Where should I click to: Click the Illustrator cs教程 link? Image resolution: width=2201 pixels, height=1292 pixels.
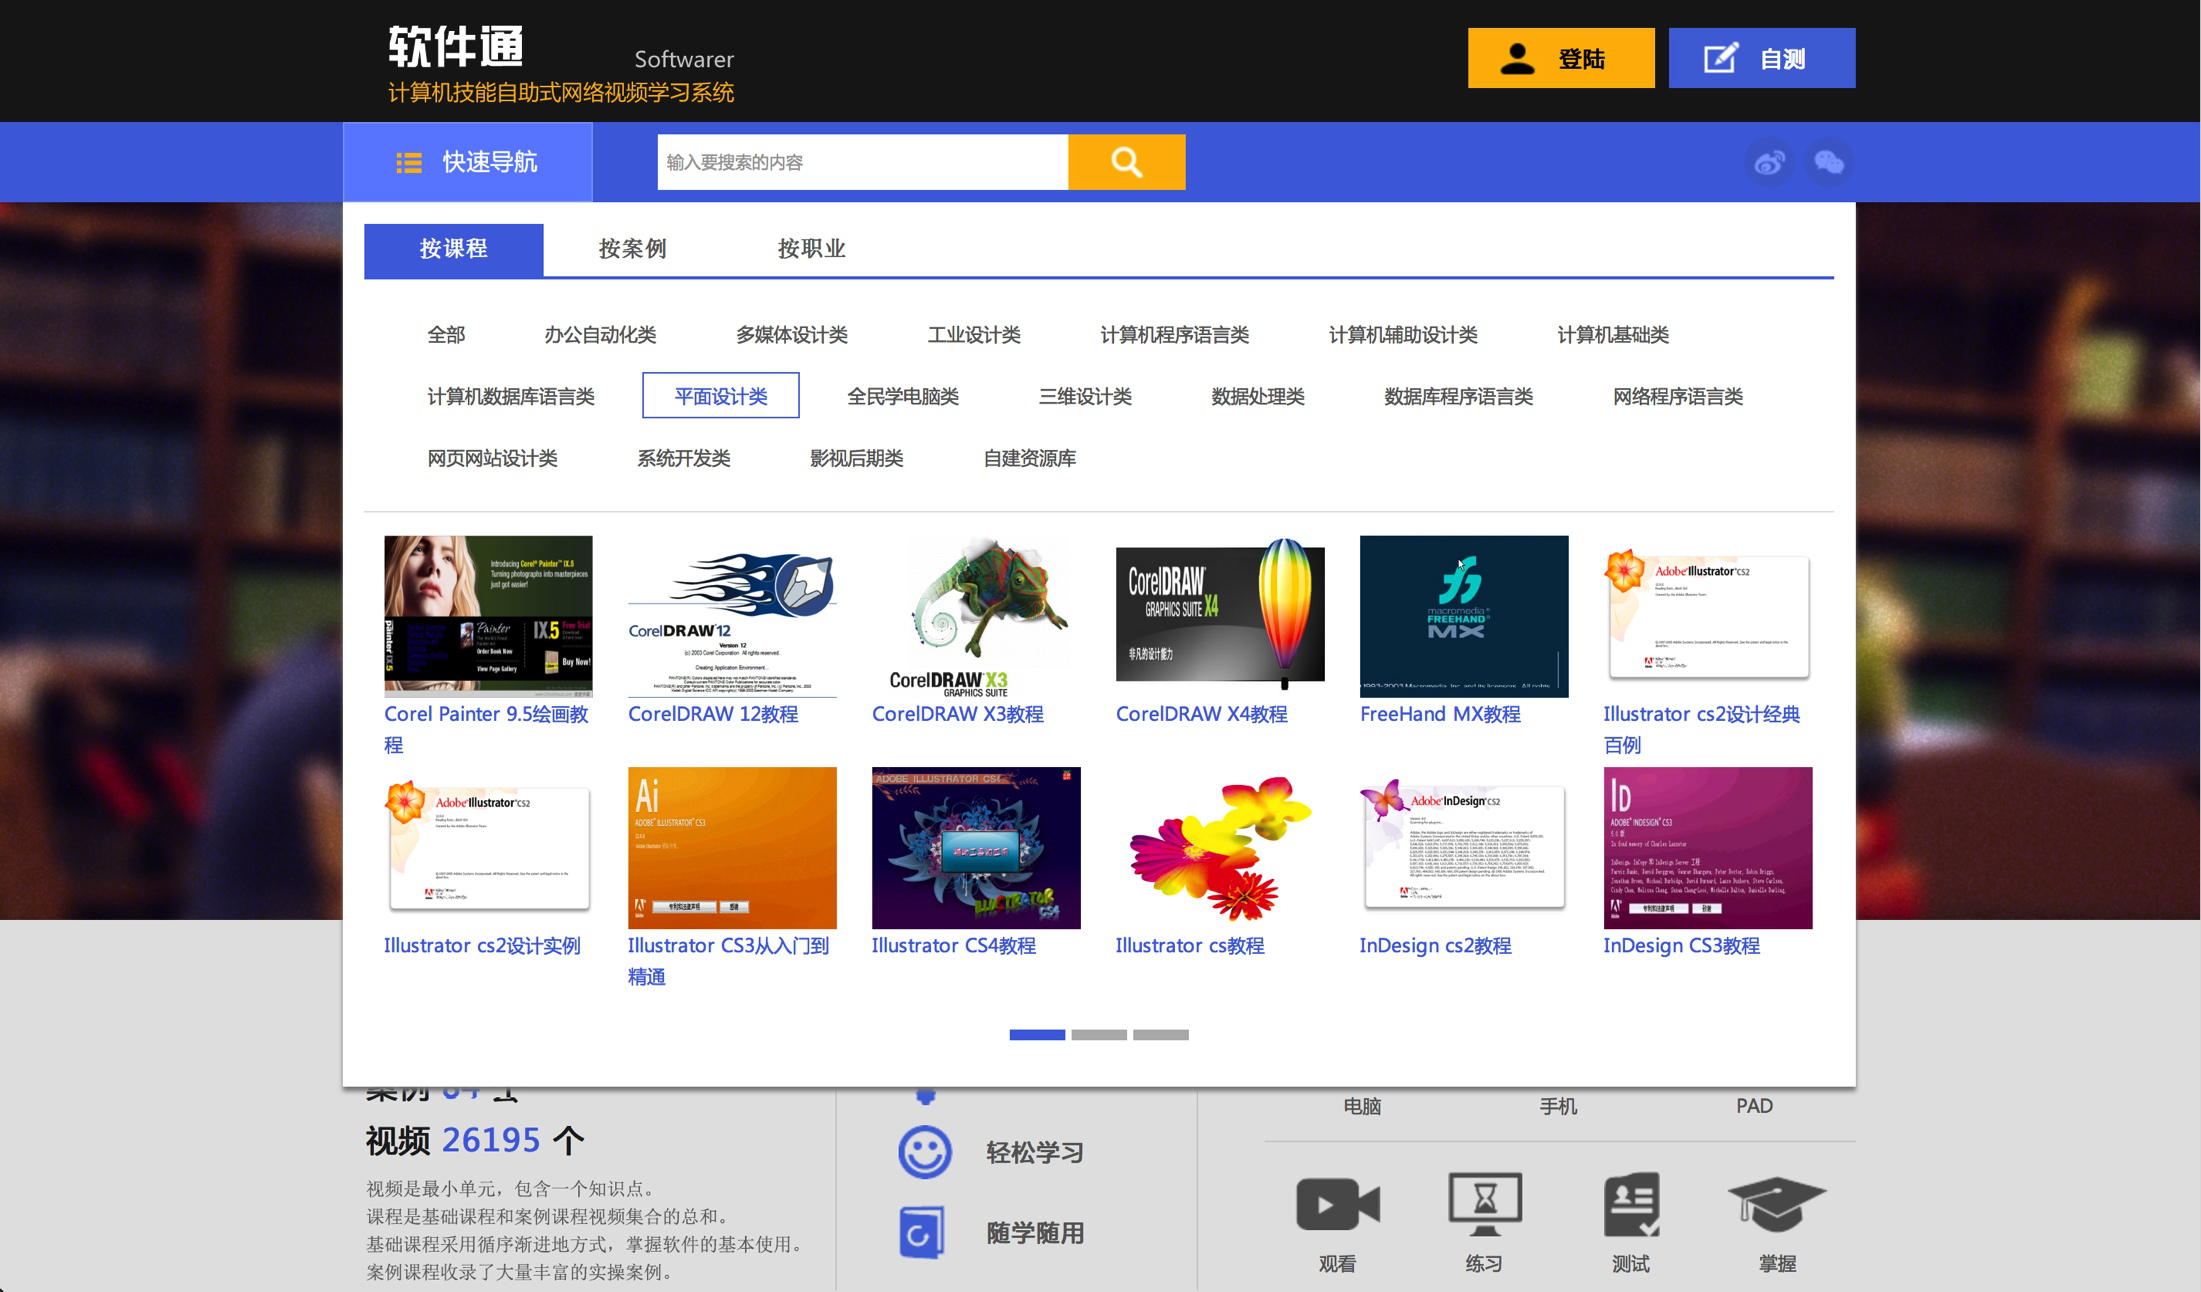coord(1190,945)
